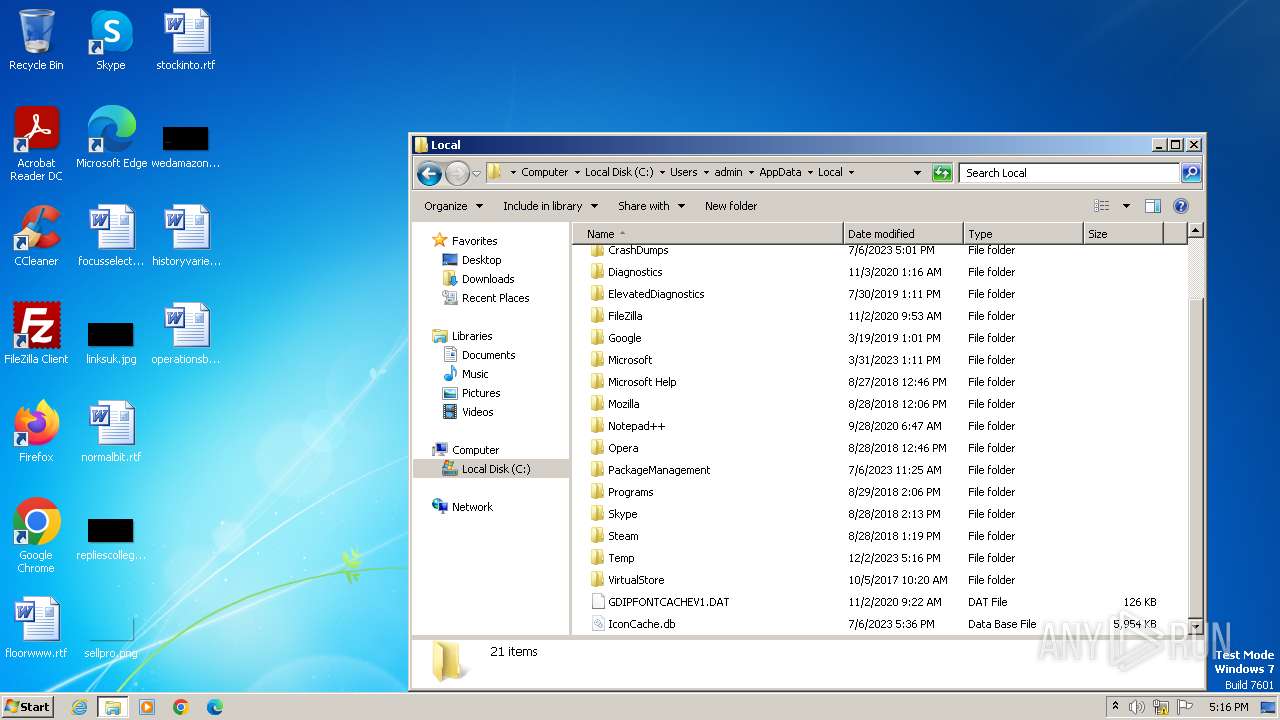Image resolution: width=1280 pixels, height=720 pixels.
Task: Open the Recycle Bin desktop icon
Action: [x=36, y=40]
